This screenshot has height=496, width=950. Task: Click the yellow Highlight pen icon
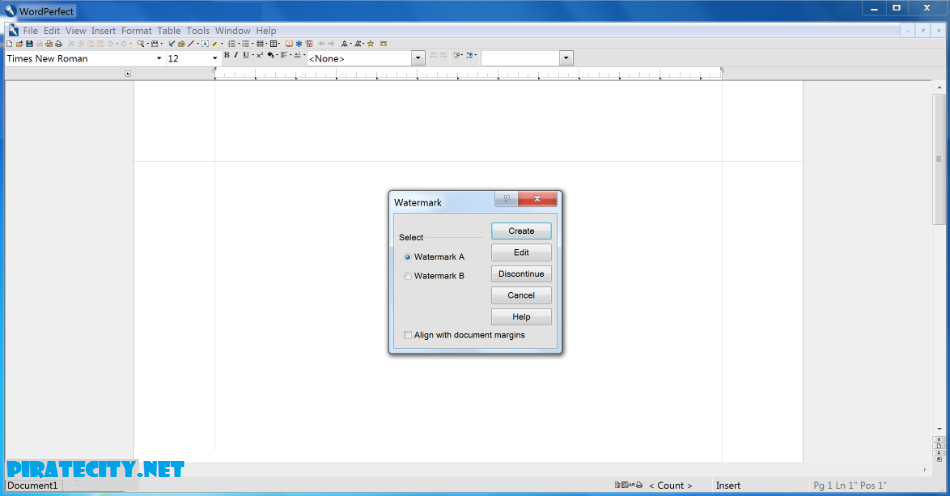pyautogui.click(x=214, y=44)
